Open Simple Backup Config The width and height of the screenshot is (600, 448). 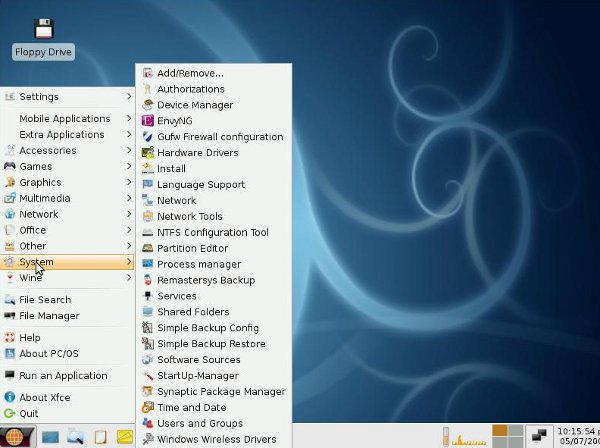tap(214, 328)
